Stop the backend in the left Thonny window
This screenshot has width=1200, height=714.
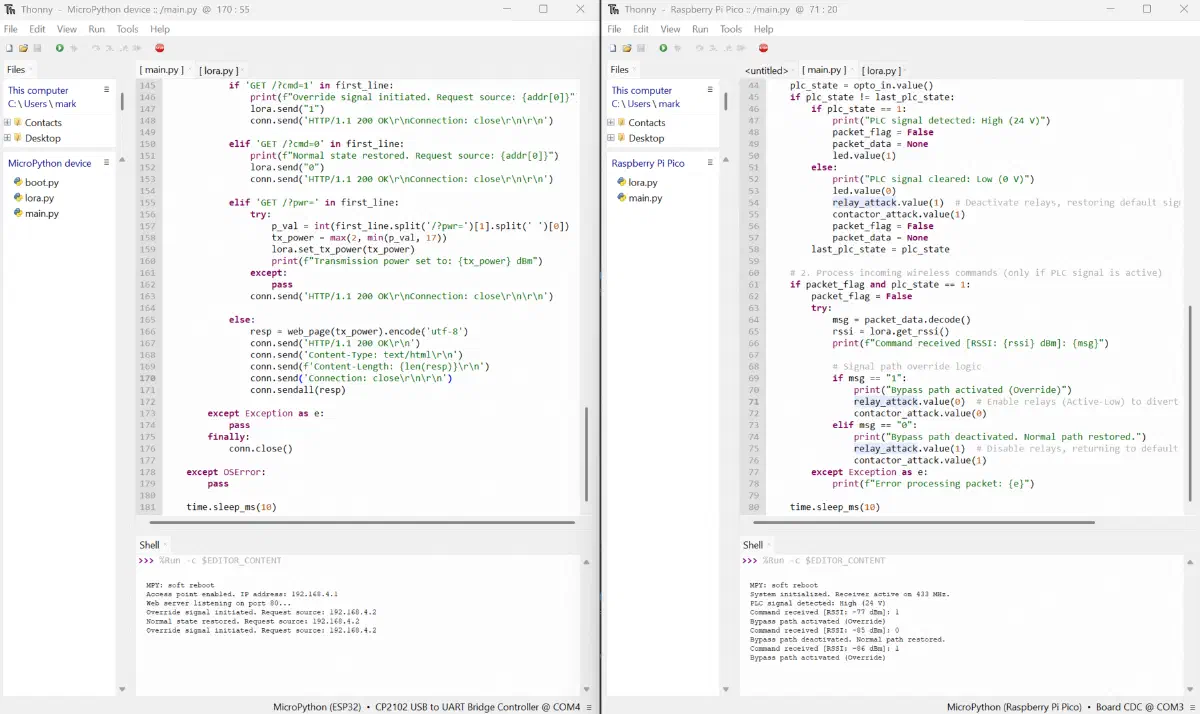(159, 48)
